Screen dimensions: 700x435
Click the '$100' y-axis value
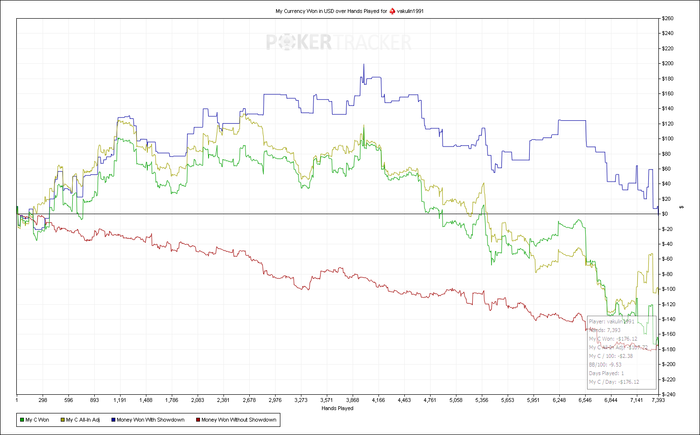coord(668,138)
